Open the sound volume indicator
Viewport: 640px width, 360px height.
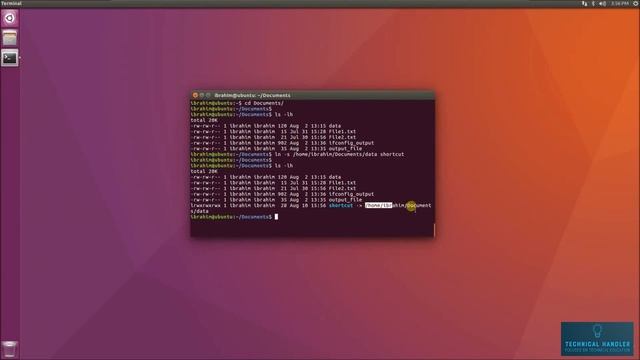click(602, 3)
